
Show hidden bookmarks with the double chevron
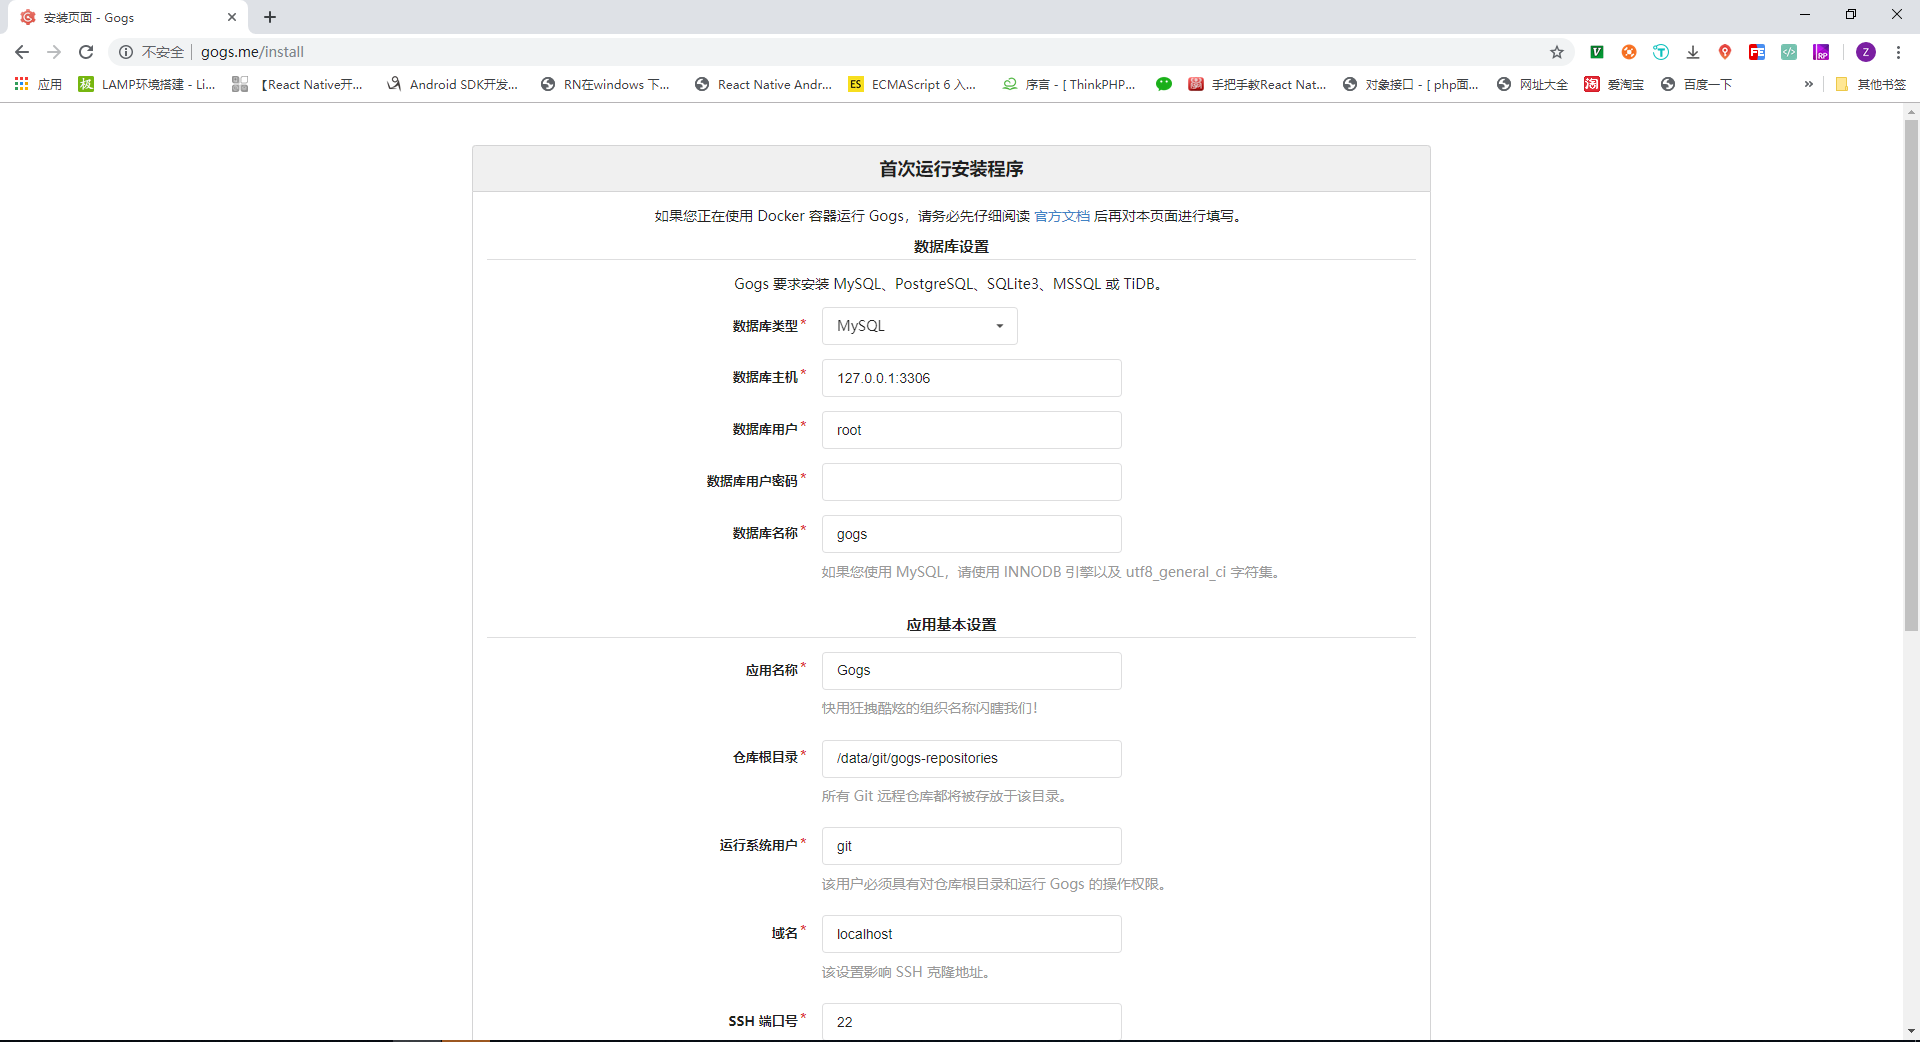(x=1809, y=84)
